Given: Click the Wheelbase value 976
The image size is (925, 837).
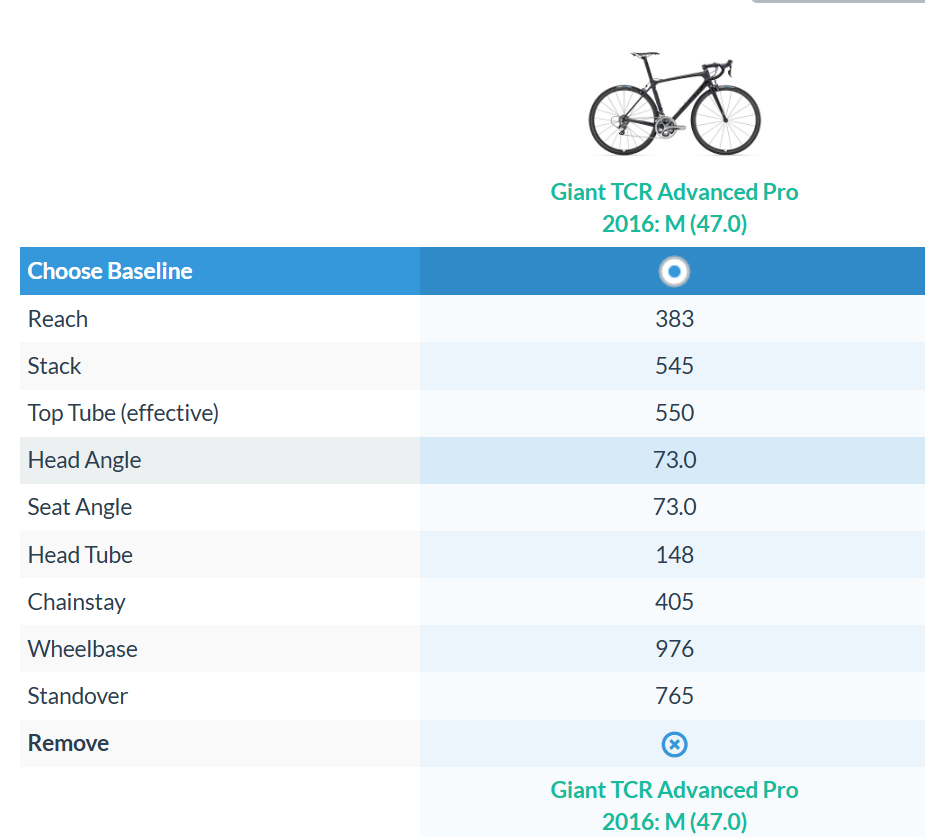Looking at the screenshot, I should [675, 649].
